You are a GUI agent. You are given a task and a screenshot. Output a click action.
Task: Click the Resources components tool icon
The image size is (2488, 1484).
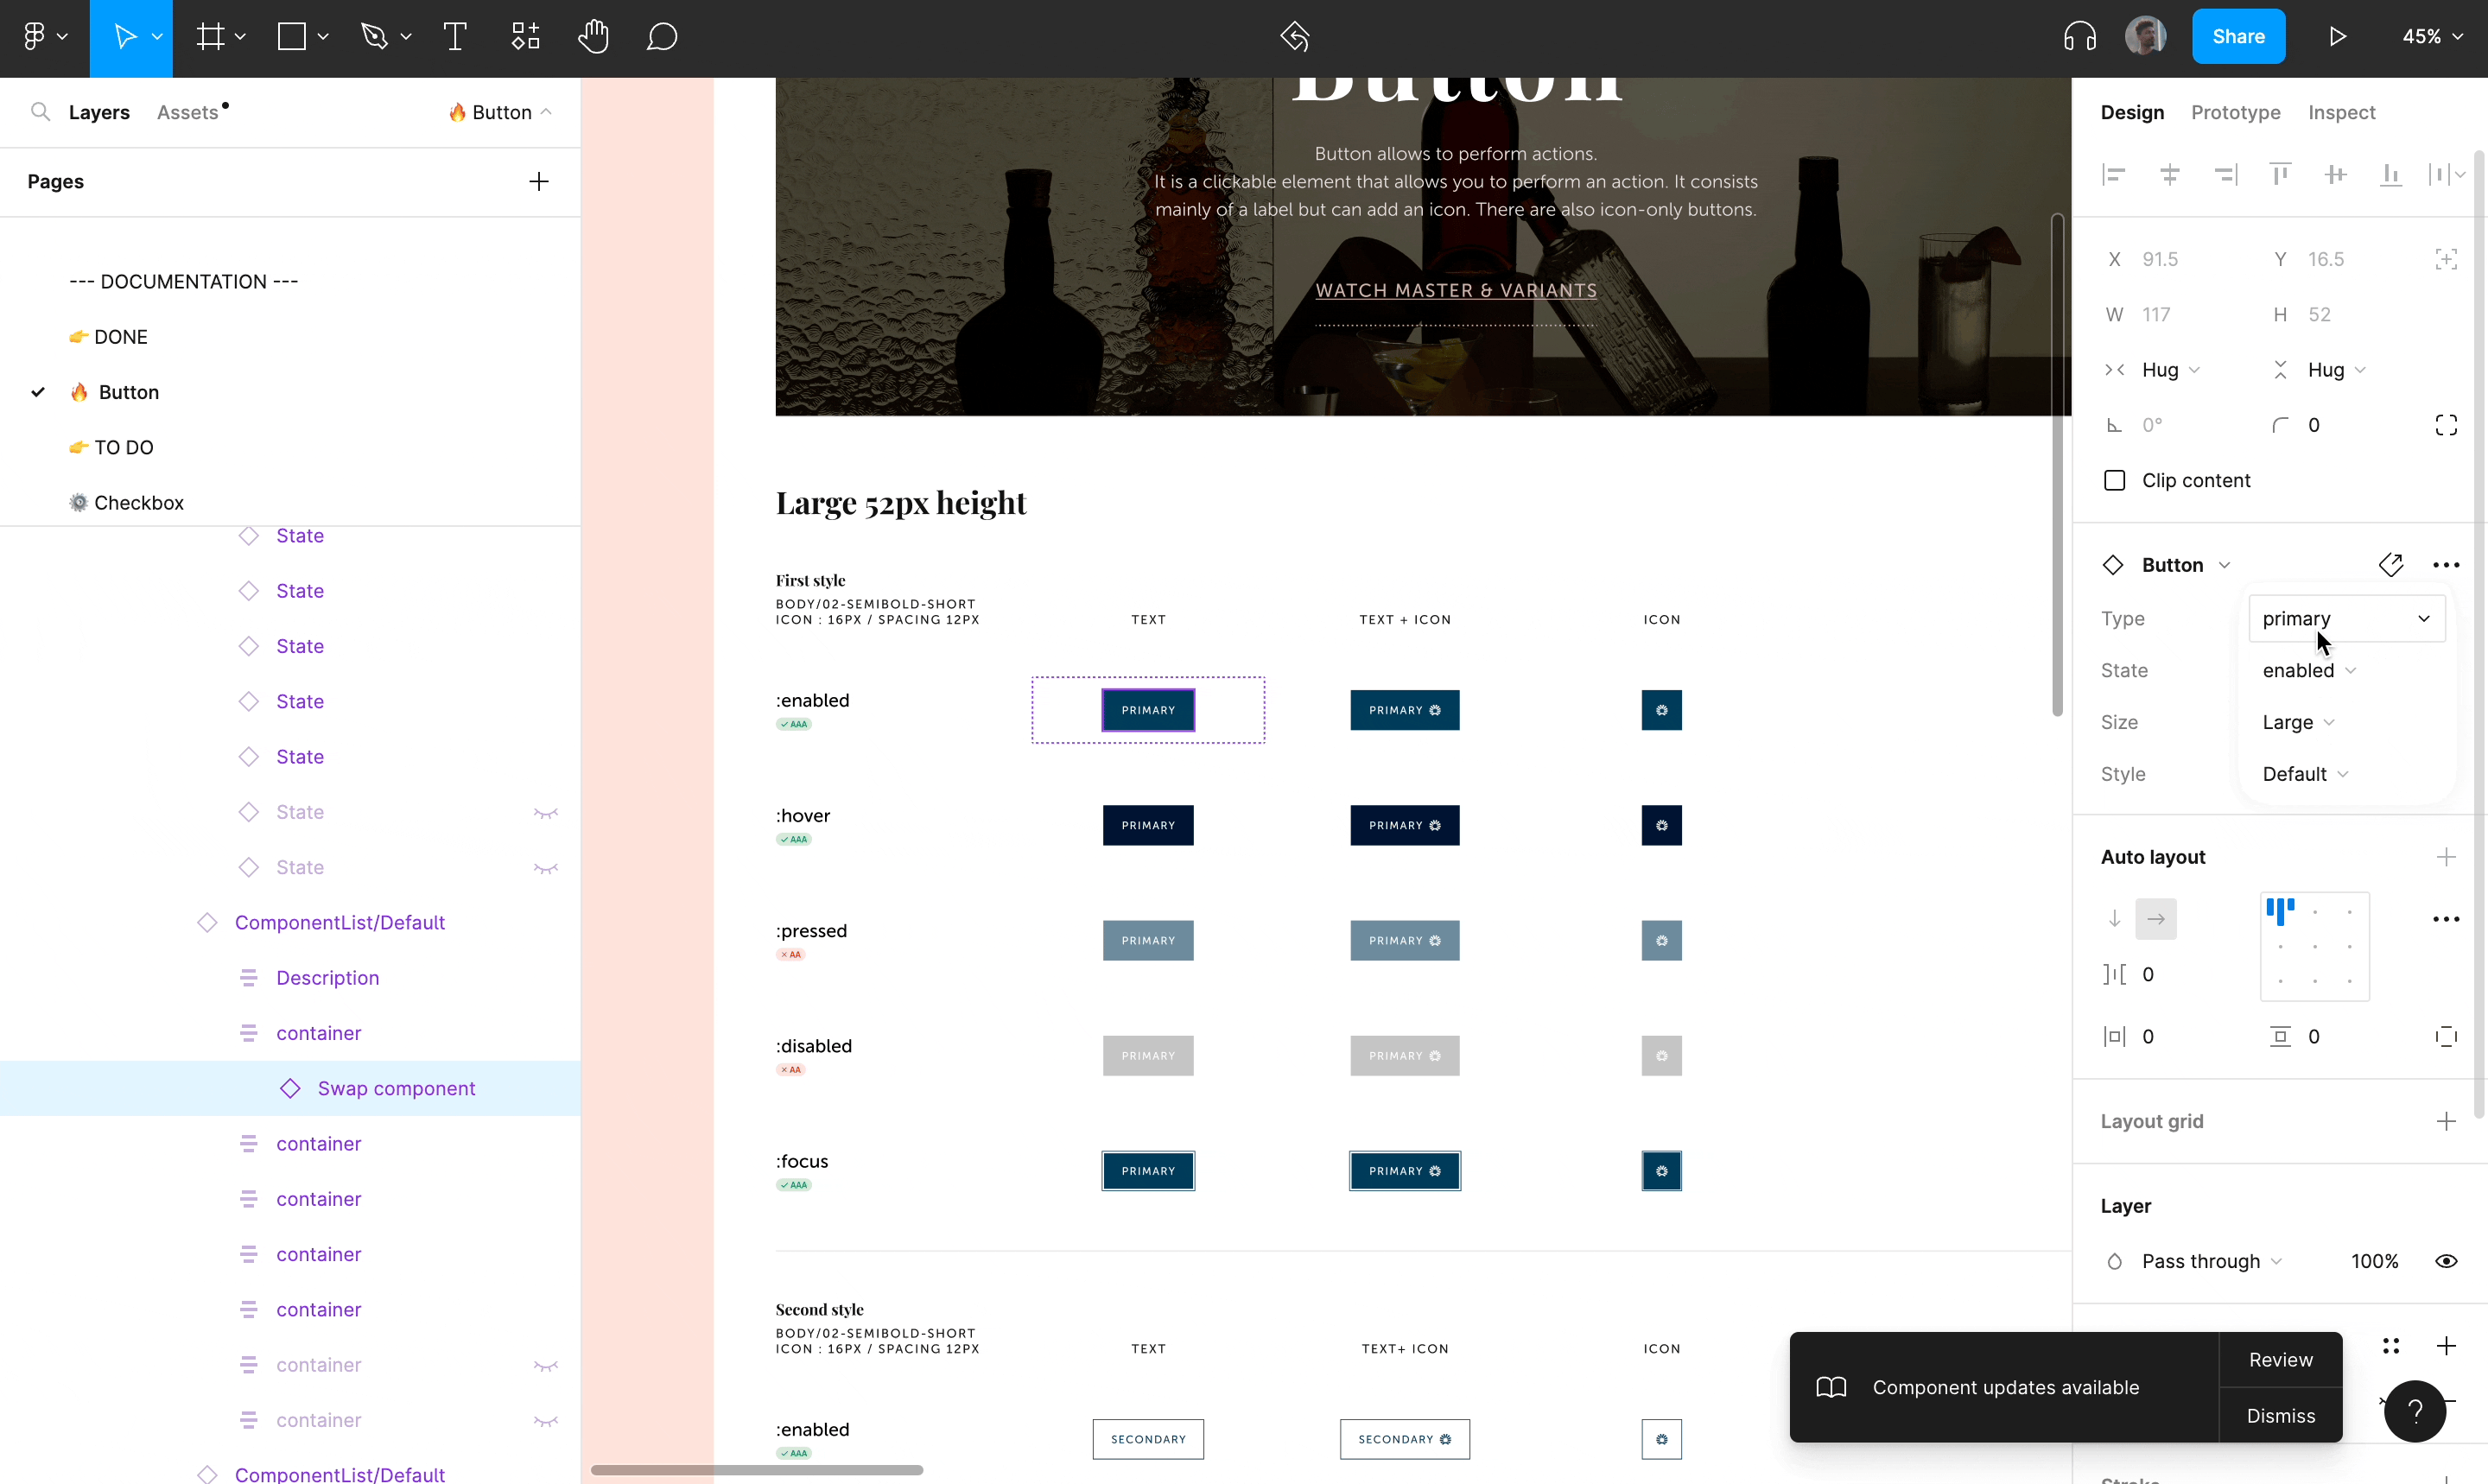click(525, 37)
